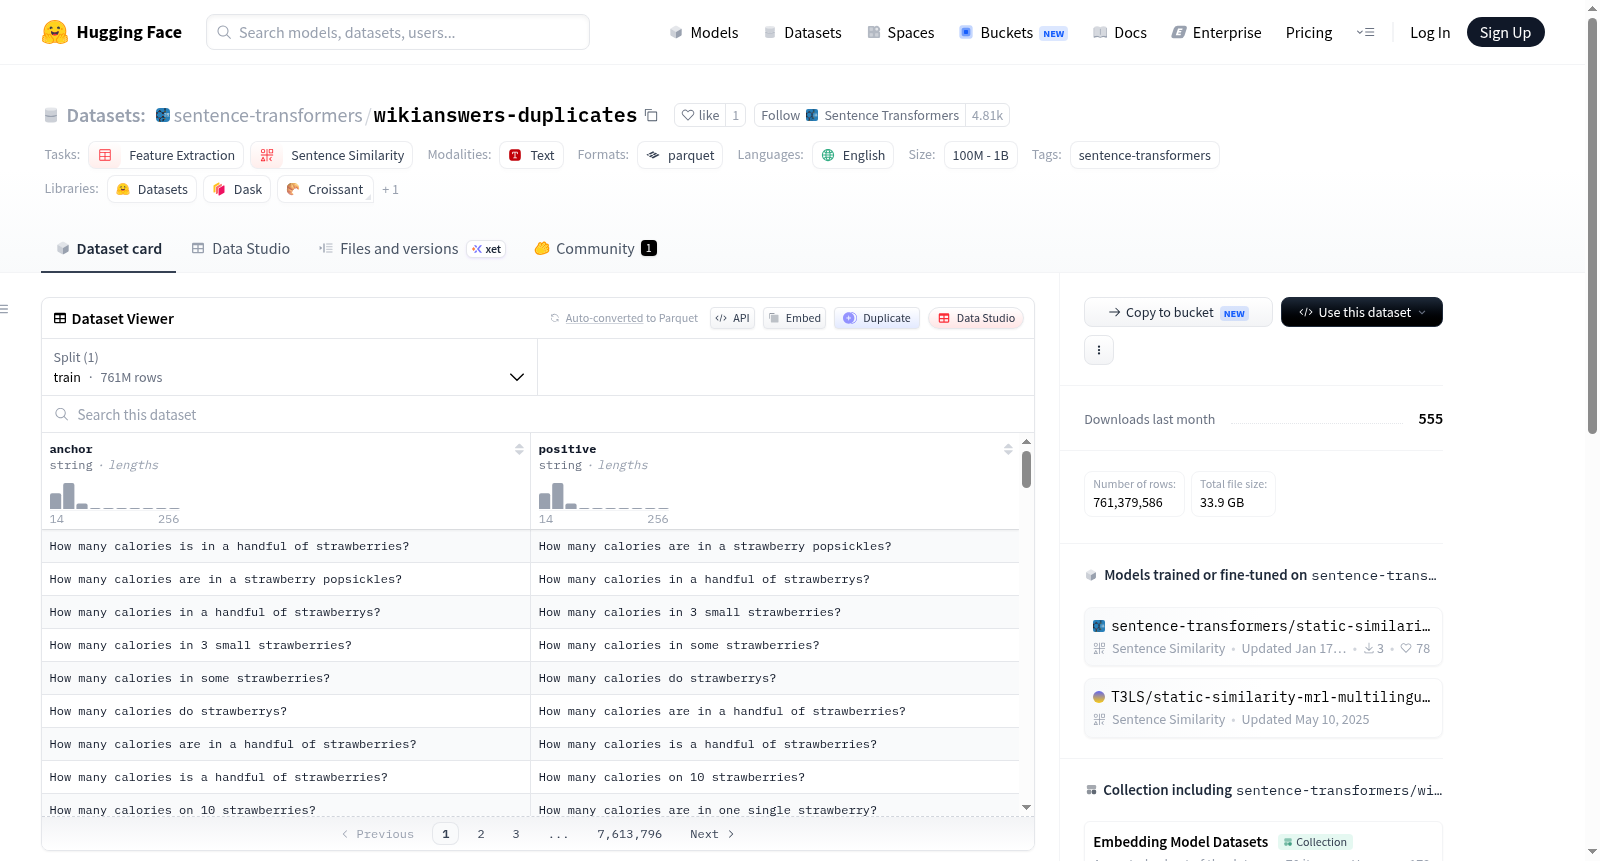Click the page vertical scrollbar thumb
The height and width of the screenshot is (861, 1600).
(x=1592, y=225)
